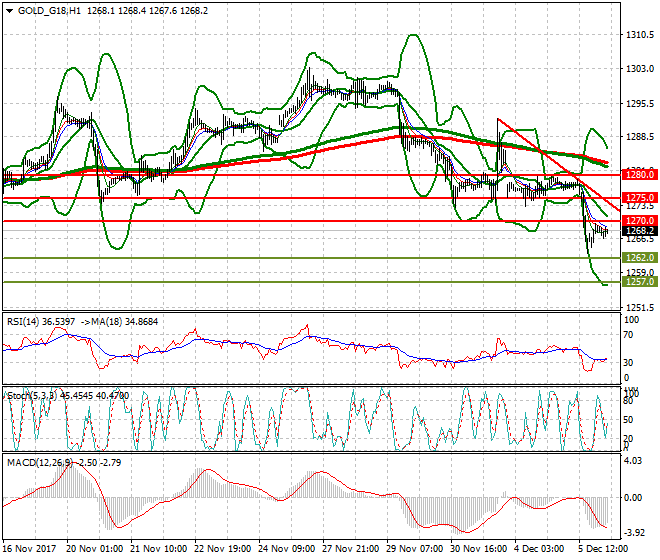Click the 5 Dec 12:00 time label
This screenshot has height=560, width=660.
[x=603, y=549]
